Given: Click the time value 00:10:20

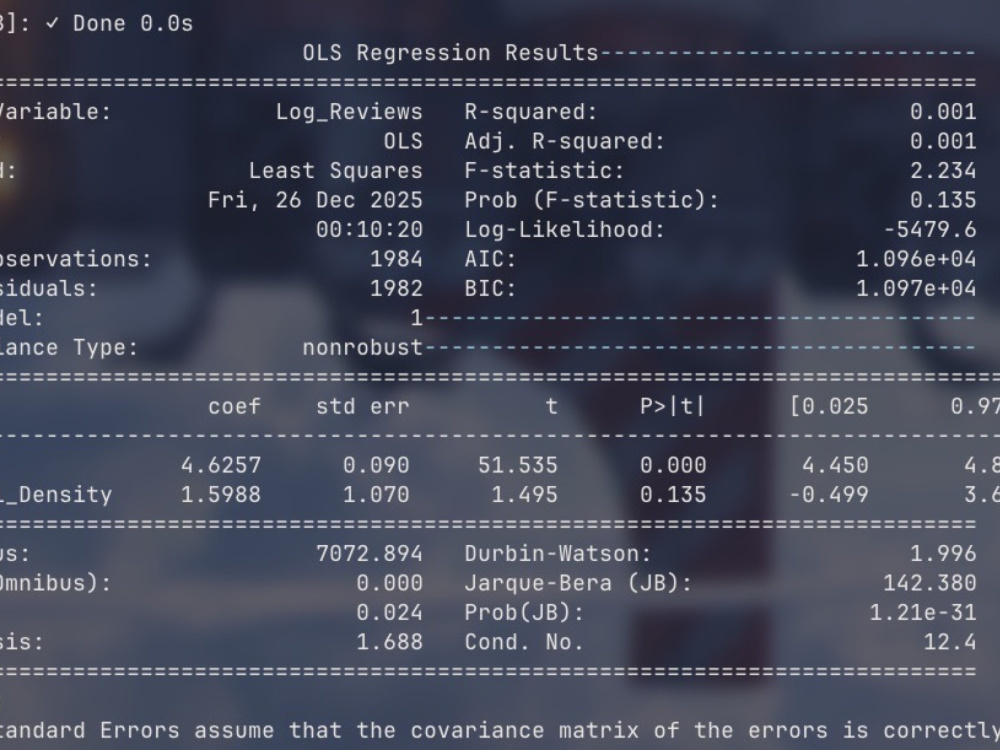Looking at the screenshot, I should click(x=369, y=230).
